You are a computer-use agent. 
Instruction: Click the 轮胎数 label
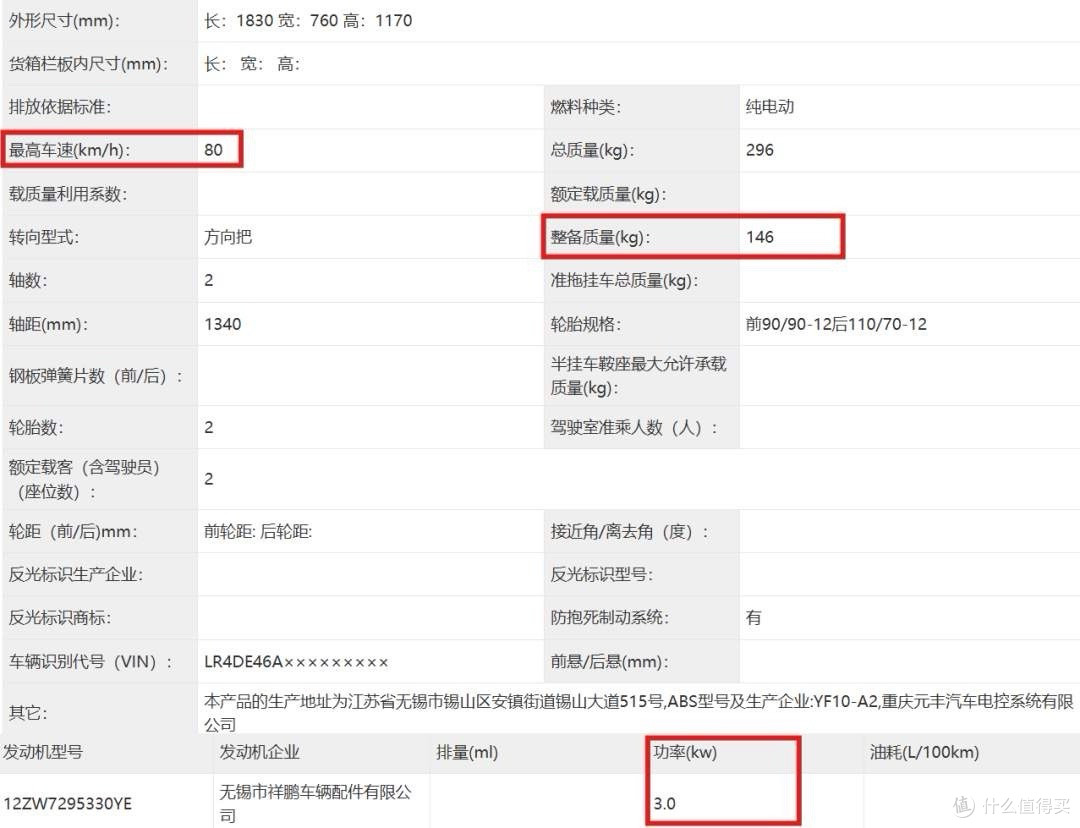click(36, 428)
